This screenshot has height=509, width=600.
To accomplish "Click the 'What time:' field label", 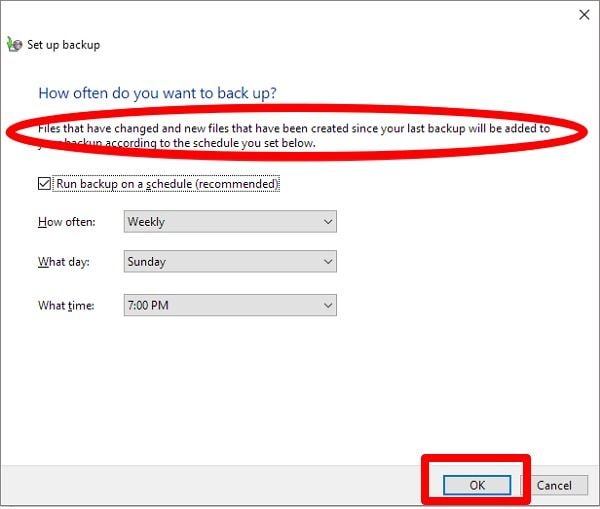I will pyautogui.click(x=65, y=305).
